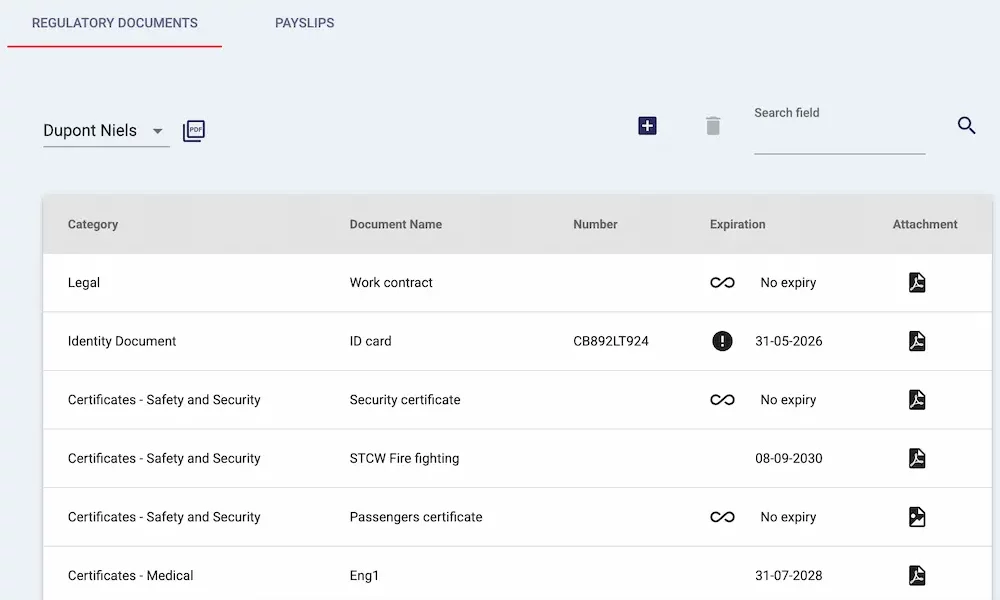
Task: Open PDF attachment for Security certificate
Action: pos(917,400)
